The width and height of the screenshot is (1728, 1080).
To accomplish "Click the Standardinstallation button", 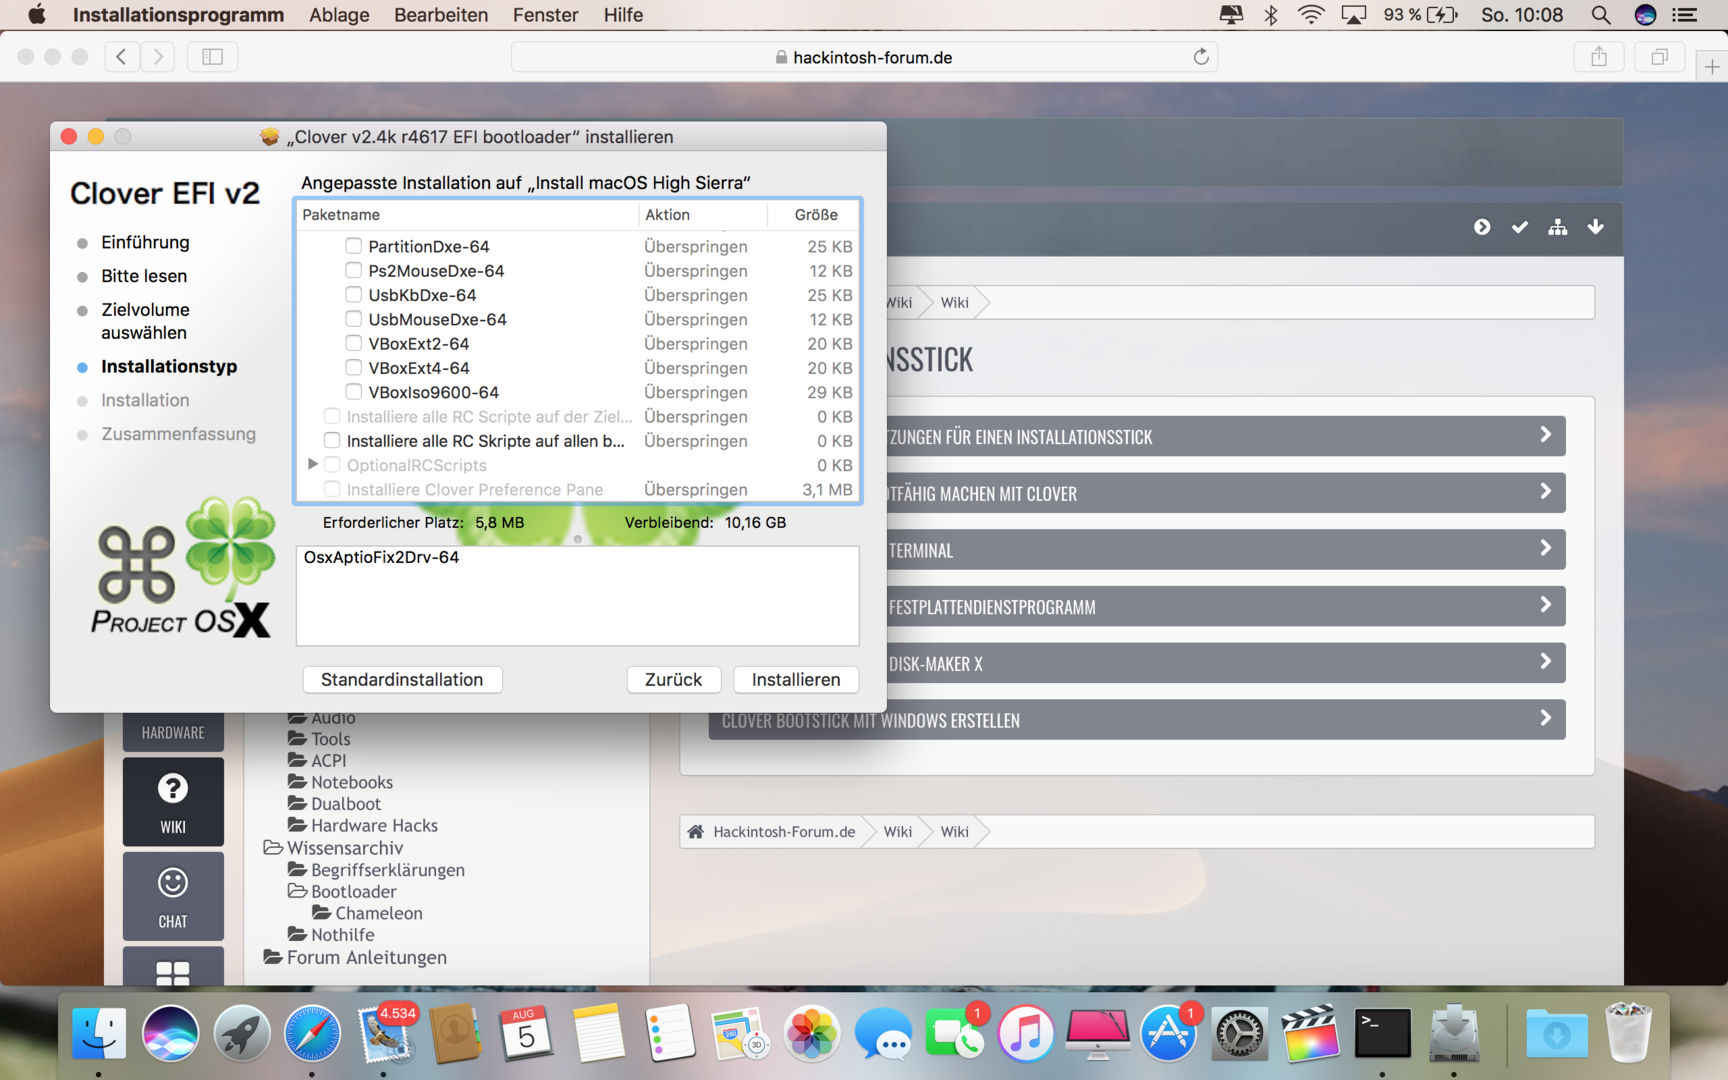I will point(402,680).
